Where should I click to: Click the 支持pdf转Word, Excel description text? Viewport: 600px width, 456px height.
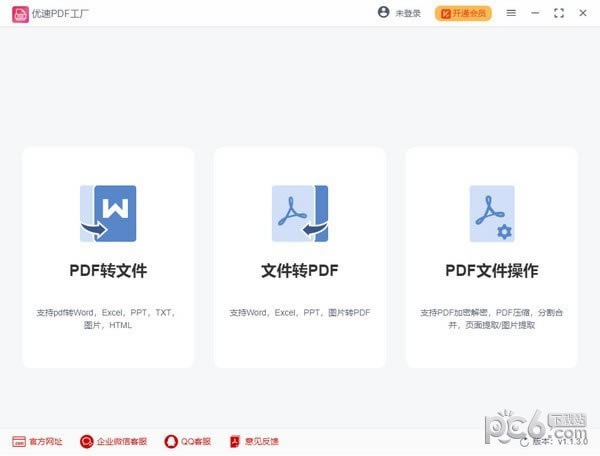[x=108, y=319]
